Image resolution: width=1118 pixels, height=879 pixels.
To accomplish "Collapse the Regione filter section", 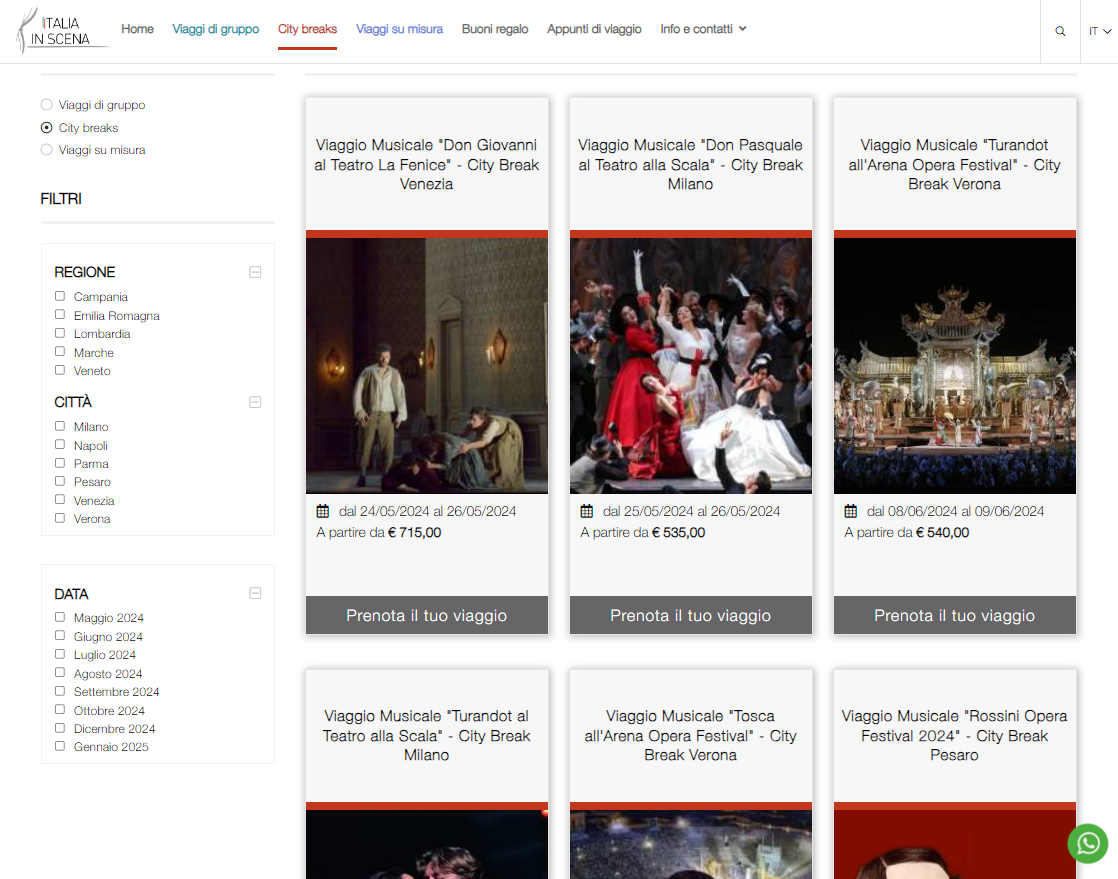I will (255, 272).
